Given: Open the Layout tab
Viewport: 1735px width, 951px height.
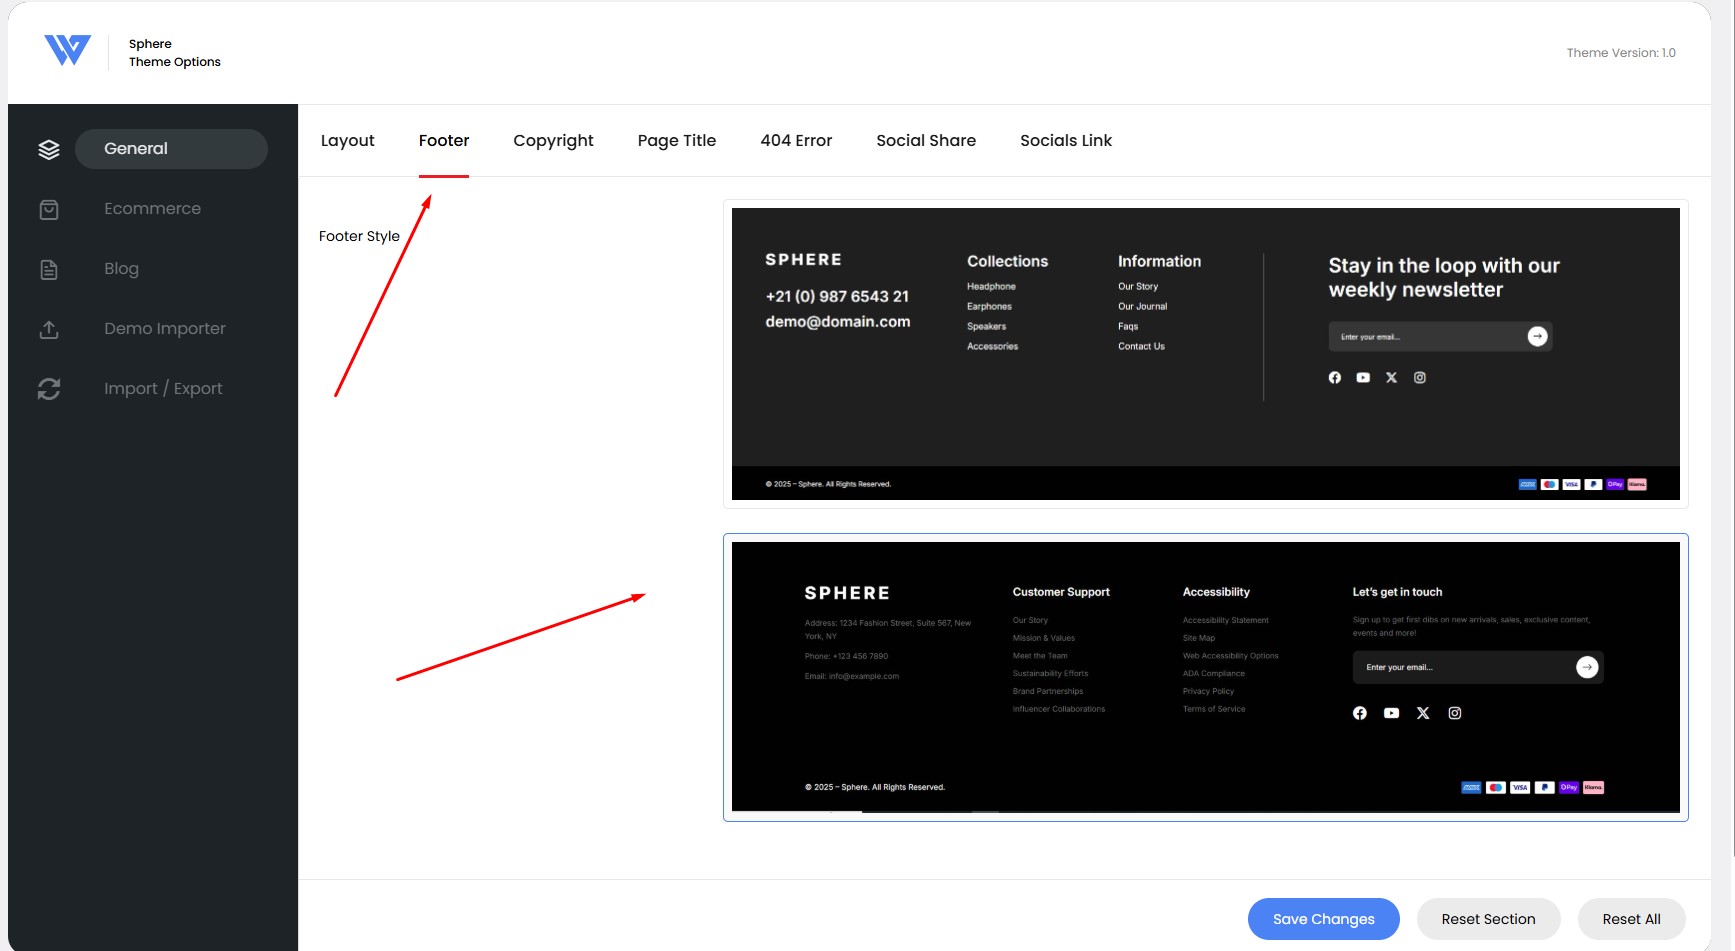Looking at the screenshot, I should 348,141.
